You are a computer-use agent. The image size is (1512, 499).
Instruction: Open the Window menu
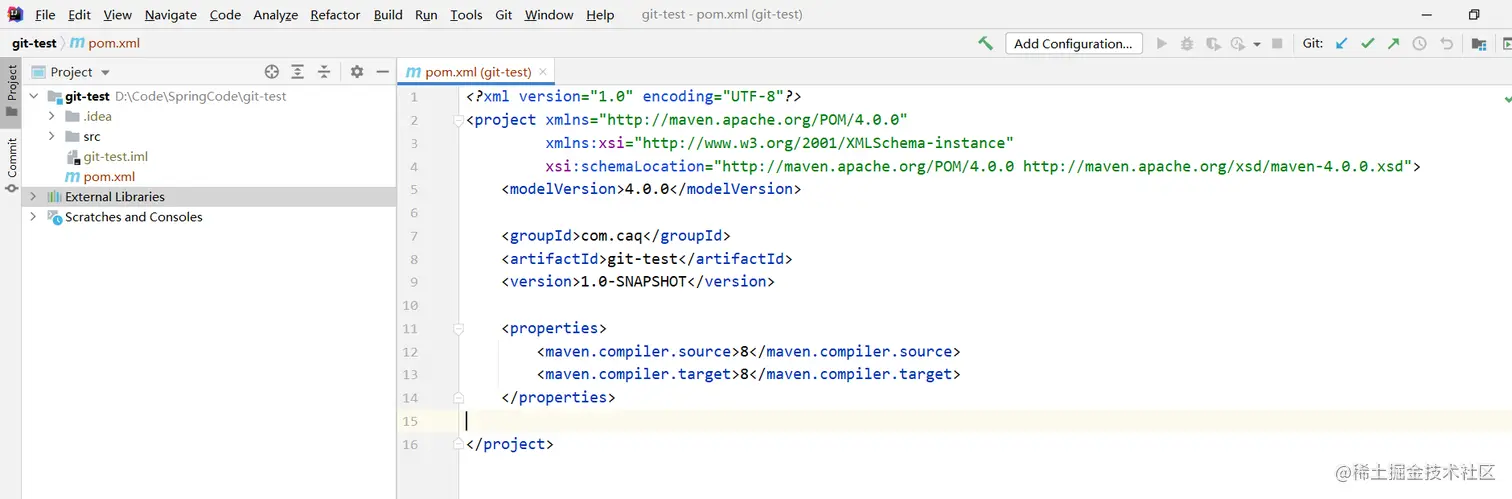tap(549, 15)
